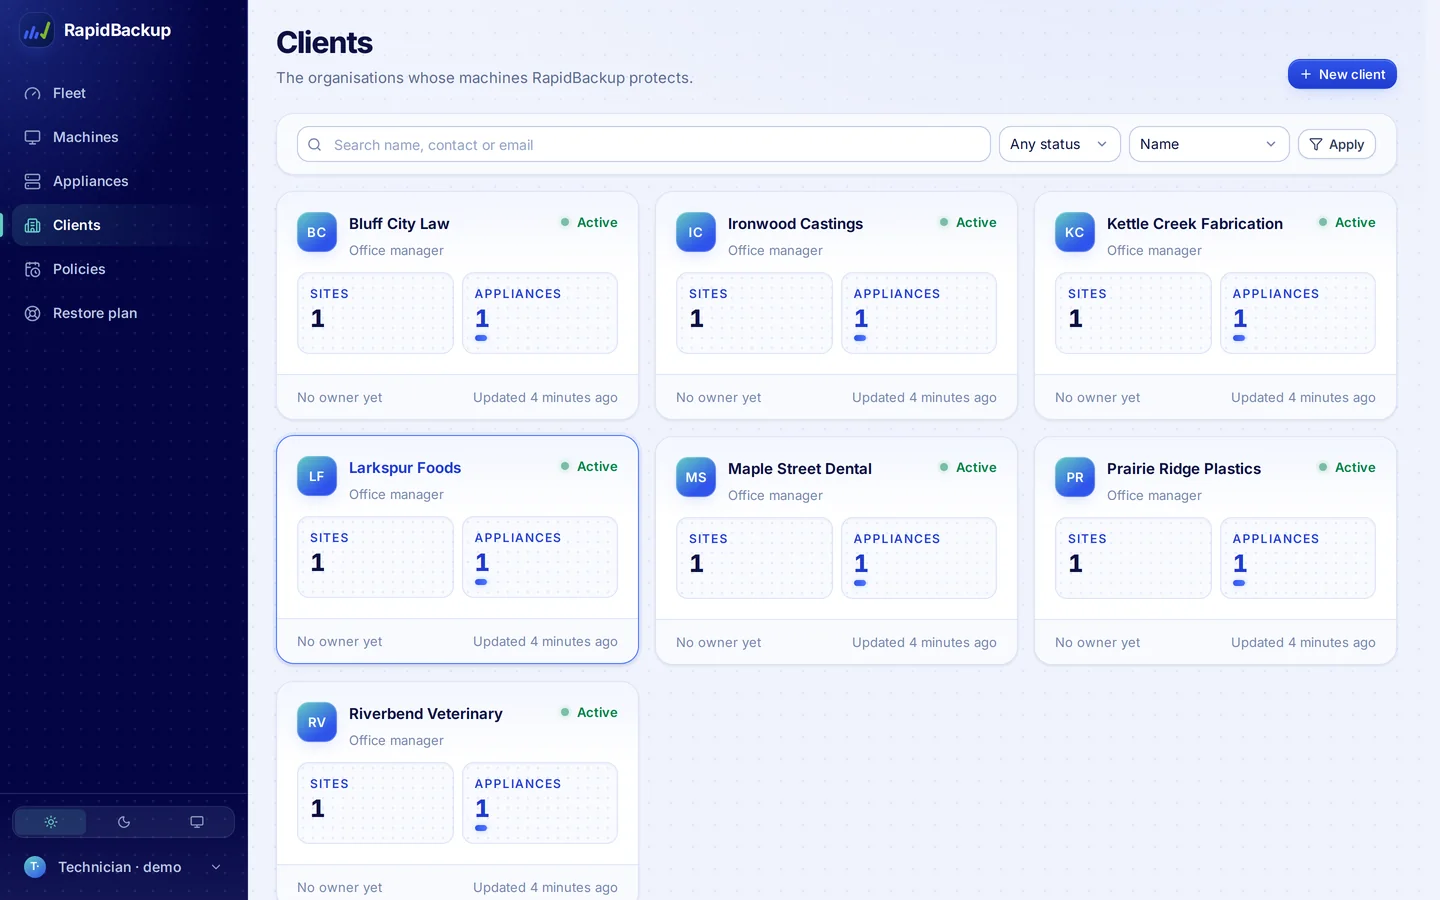Create a client with New client button
Viewport: 1440px width, 900px height.
coord(1342,74)
